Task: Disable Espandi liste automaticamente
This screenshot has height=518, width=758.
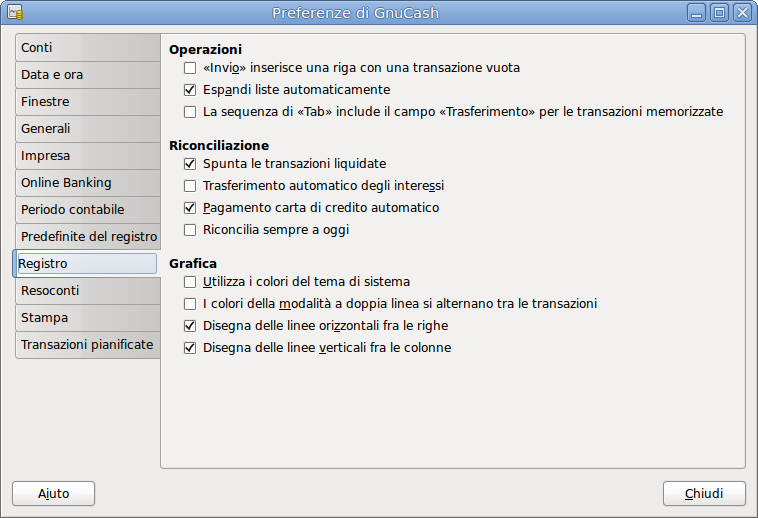Action: [190, 90]
